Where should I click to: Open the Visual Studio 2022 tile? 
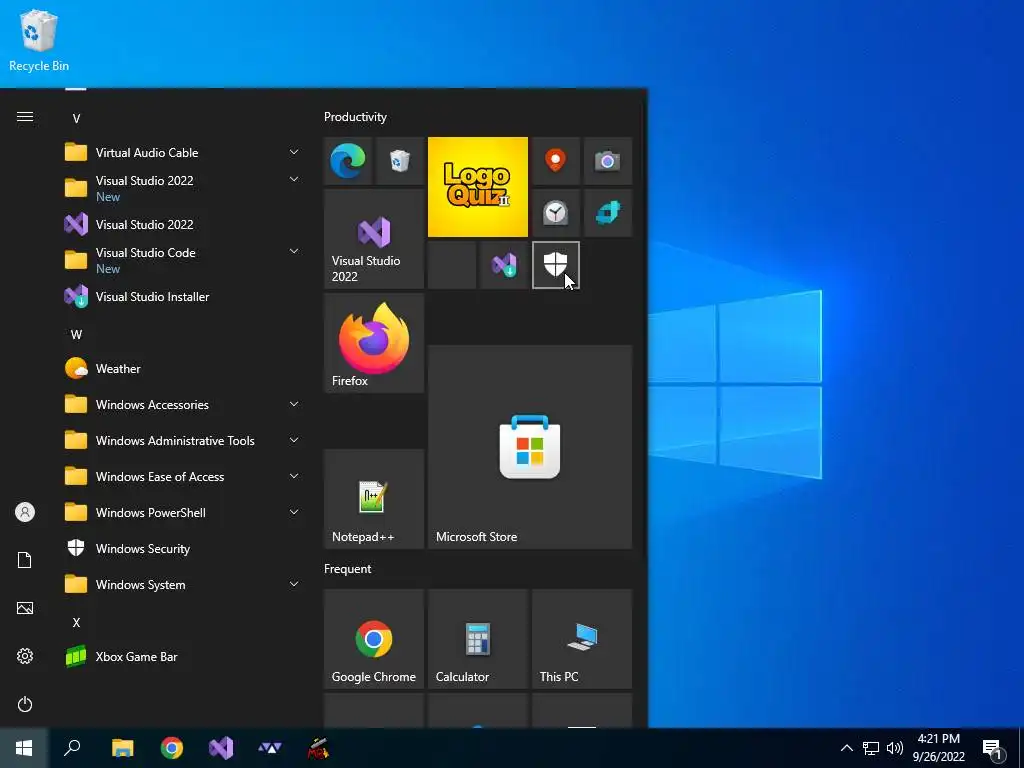(x=374, y=239)
